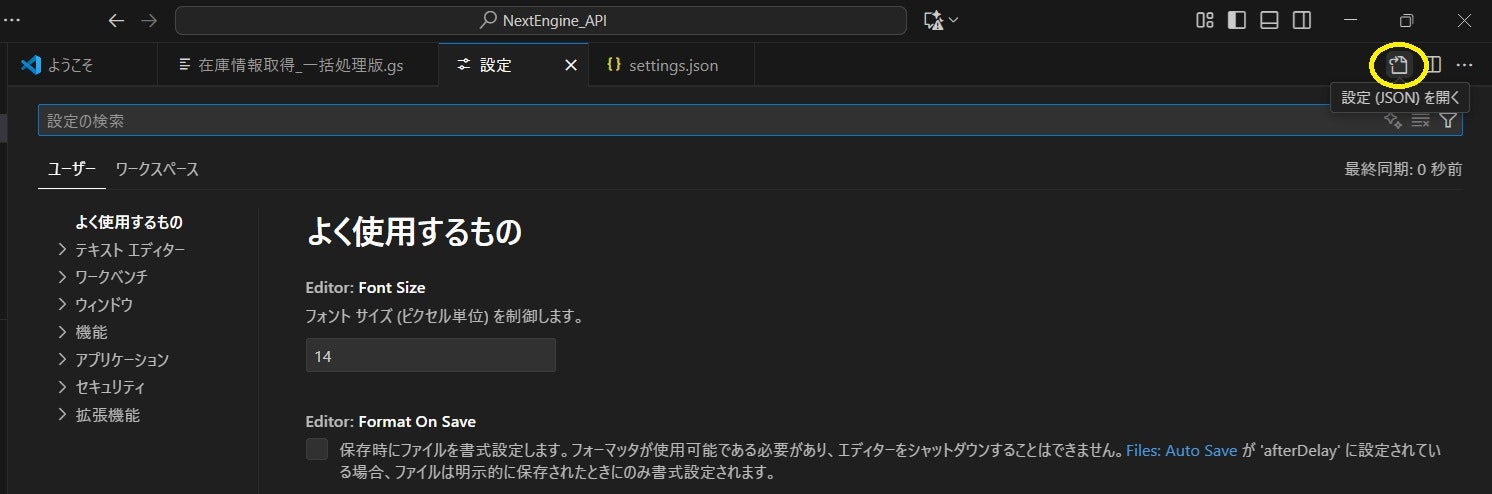
Task: Switch to the settings.json tab
Action: pyautogui.click(x=672, y=65)
